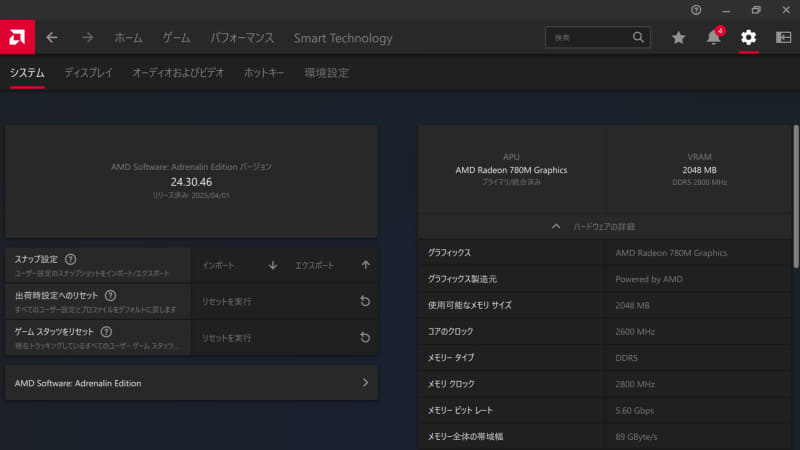Click help icon next to スナップ設定

coord(70,259)
